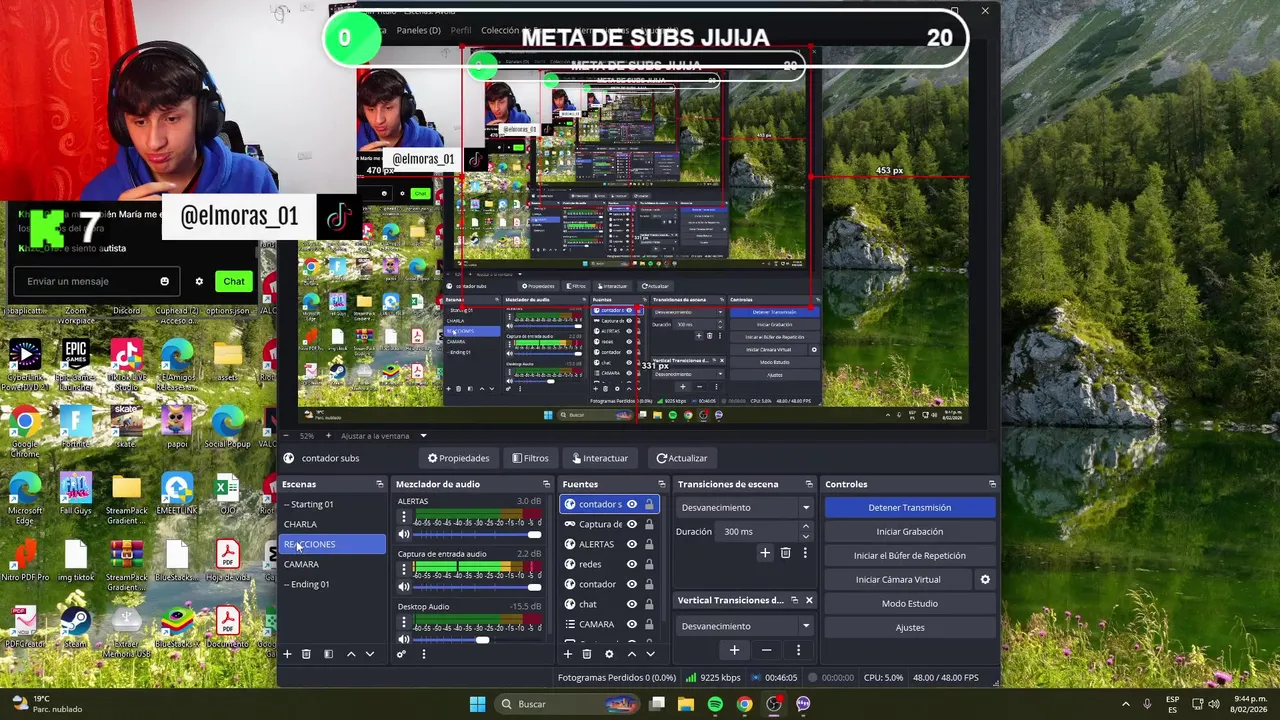This screenshot has height=720, width=1280.
Task: Open Captura de entrada audio options menu
Action: 404,570
